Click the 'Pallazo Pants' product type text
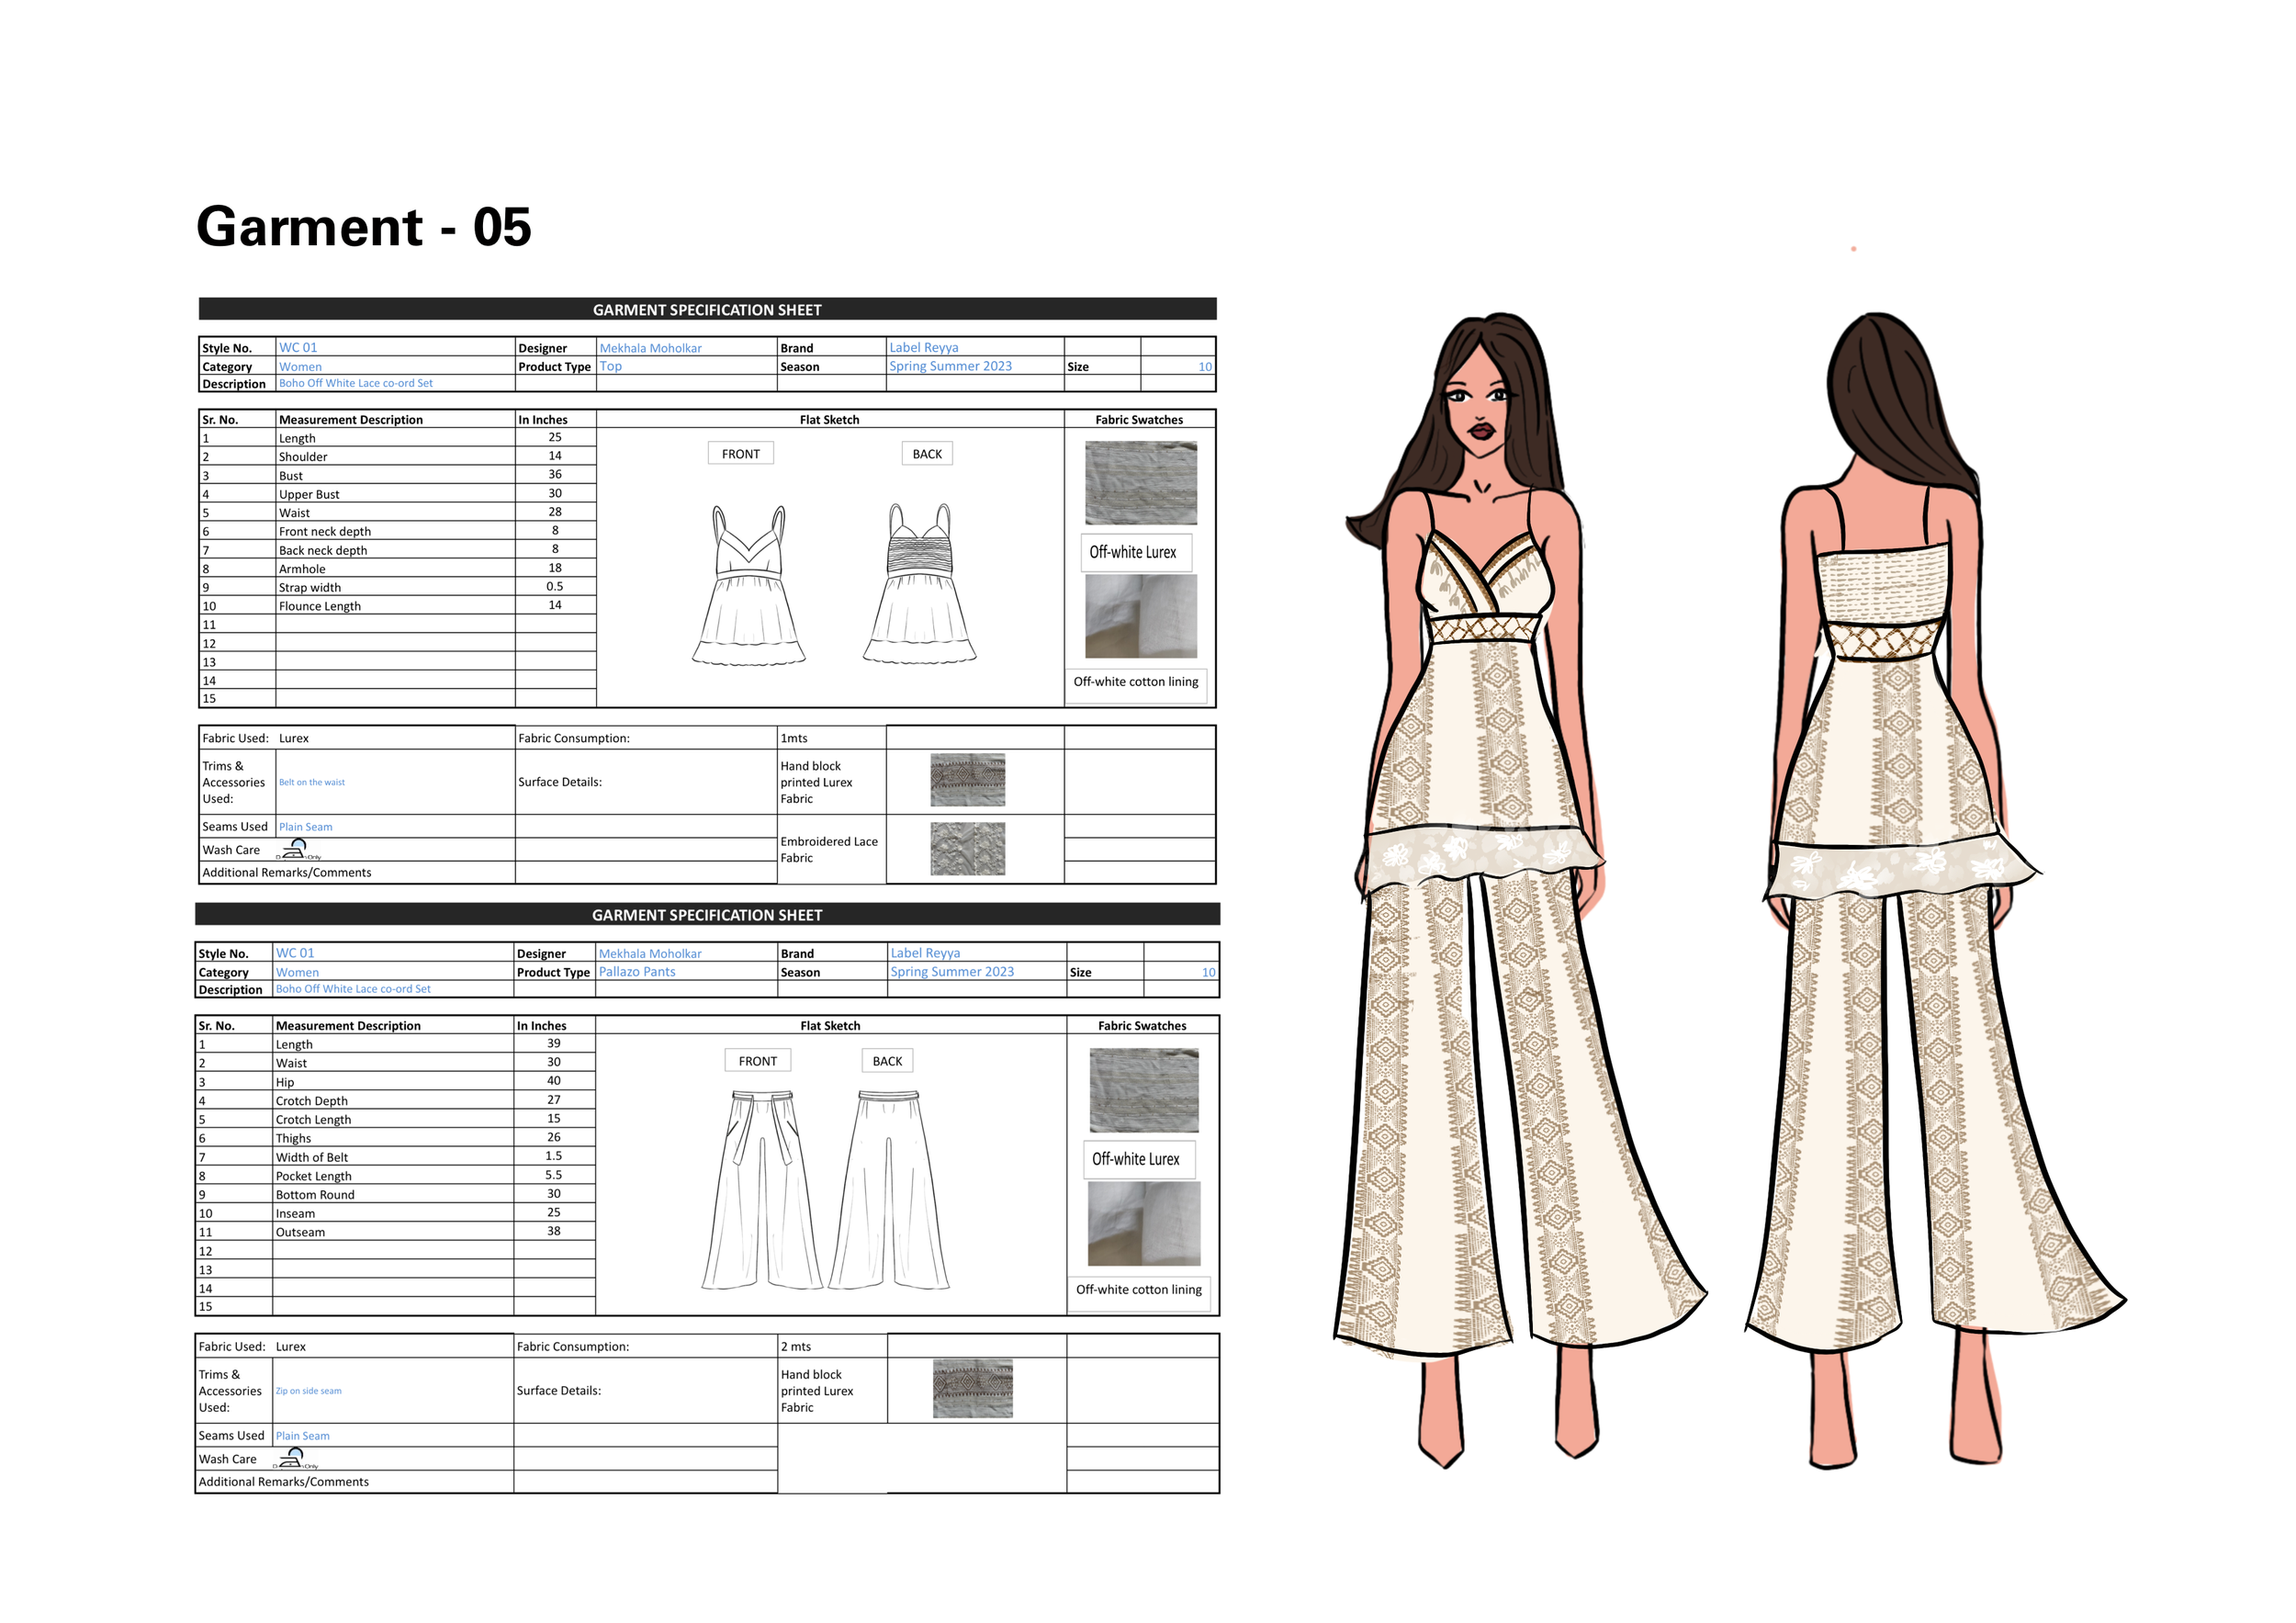The image size is (2296, 1623). coord(637,972)
